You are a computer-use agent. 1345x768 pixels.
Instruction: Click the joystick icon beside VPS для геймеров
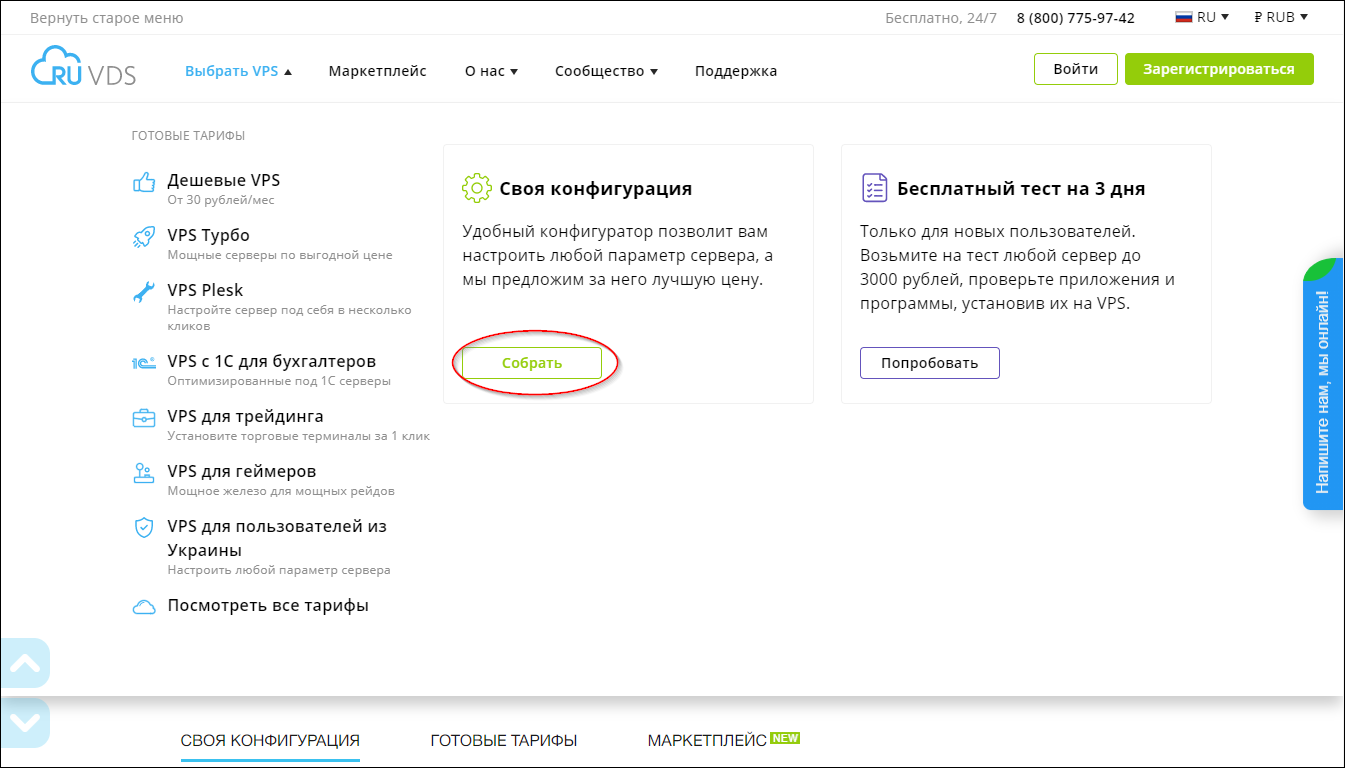click(144, 473)
